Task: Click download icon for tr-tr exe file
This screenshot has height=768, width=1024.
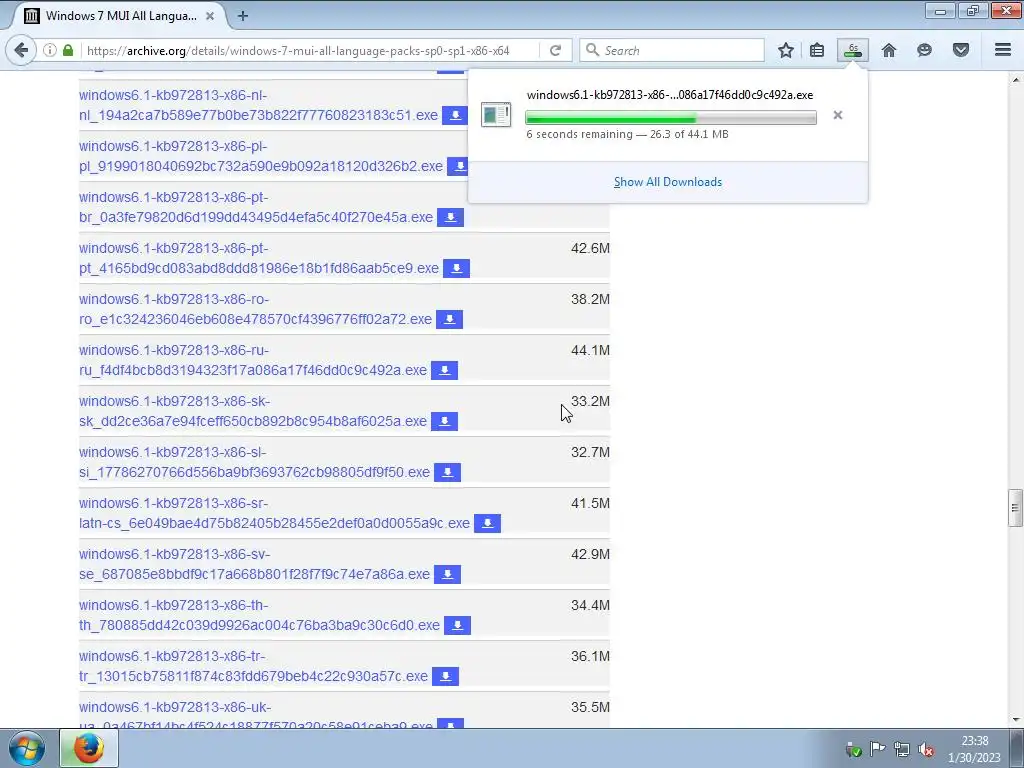Action: (x=446, y=675)
